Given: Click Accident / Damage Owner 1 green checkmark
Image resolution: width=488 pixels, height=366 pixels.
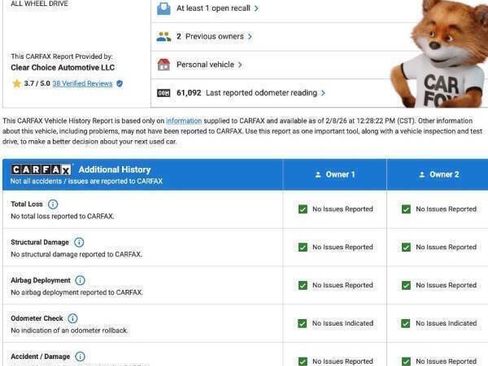Looking at the screenshot, I should [303, 361].
